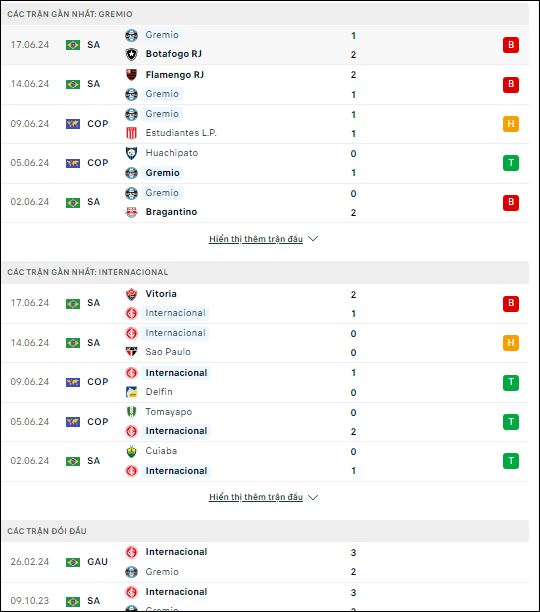The height and width of the screenshot is (612, 540).
Task: Click red B badge for Gremio vs Botafogo
Action: pyautogui.click(x=511, y=45)
